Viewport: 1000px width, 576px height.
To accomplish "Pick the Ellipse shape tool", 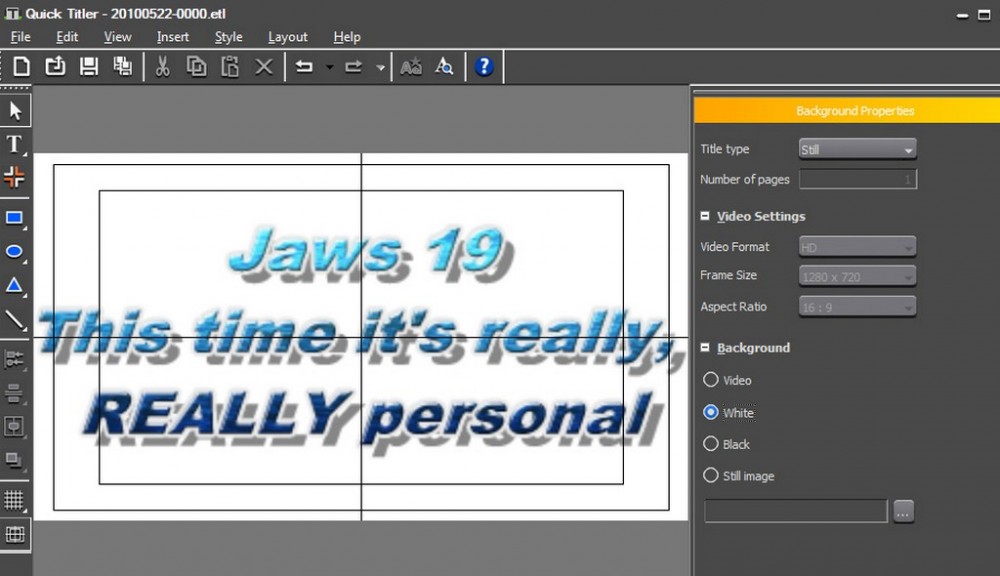I will pos(15,252).
